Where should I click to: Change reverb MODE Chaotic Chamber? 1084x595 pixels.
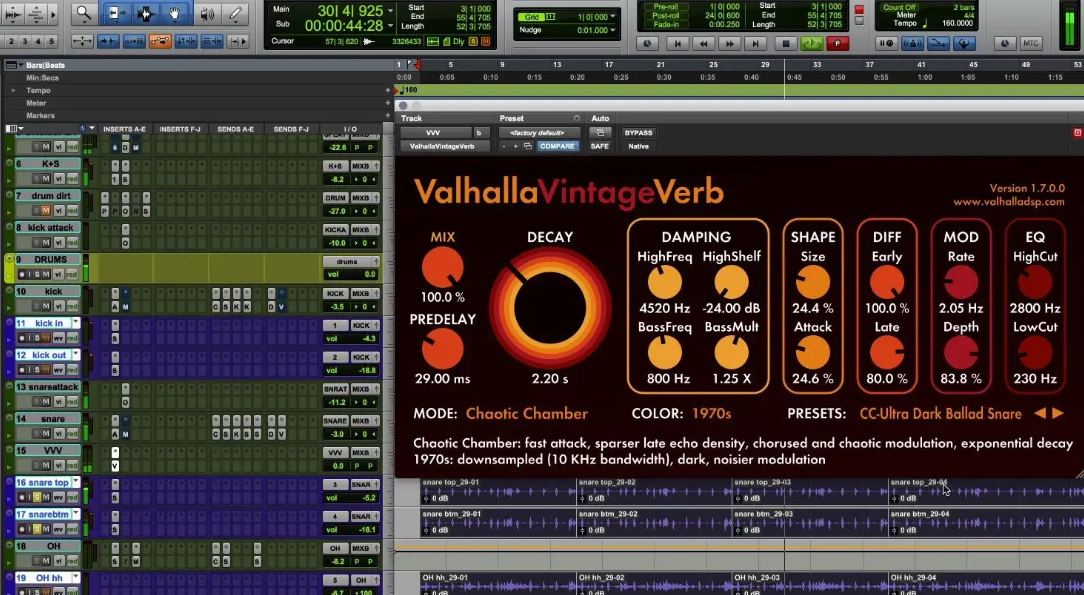[x=527, y=414]
